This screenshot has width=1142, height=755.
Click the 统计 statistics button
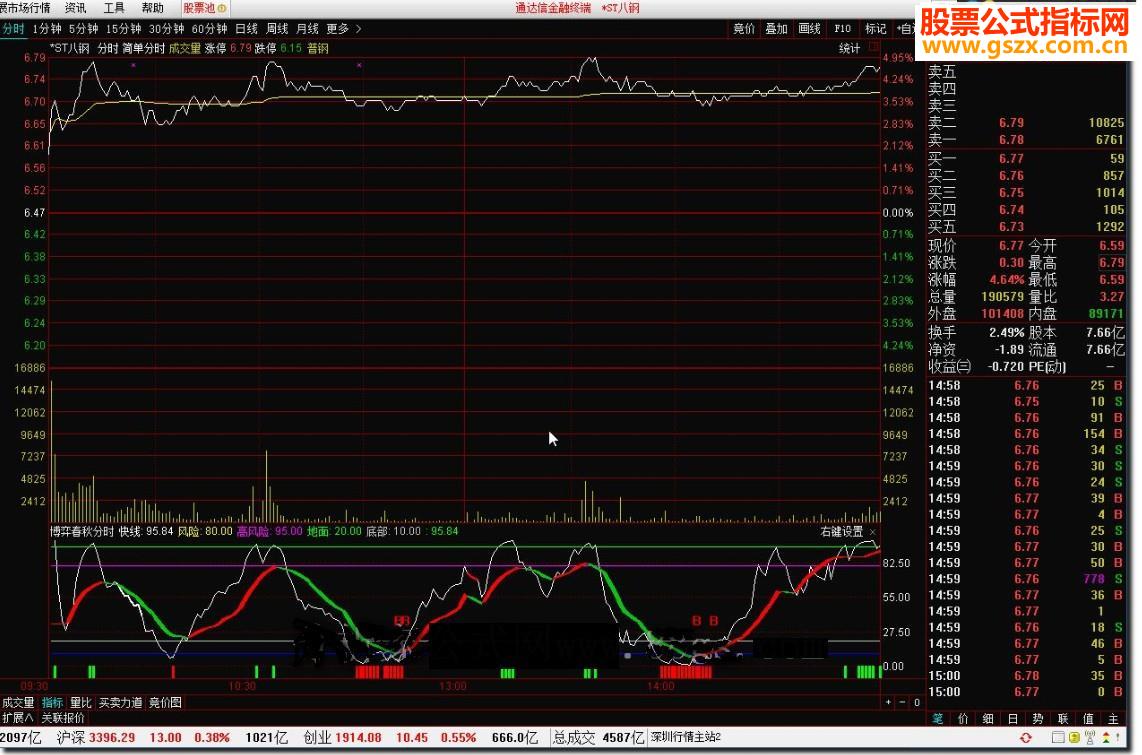(x=849, y=48)
